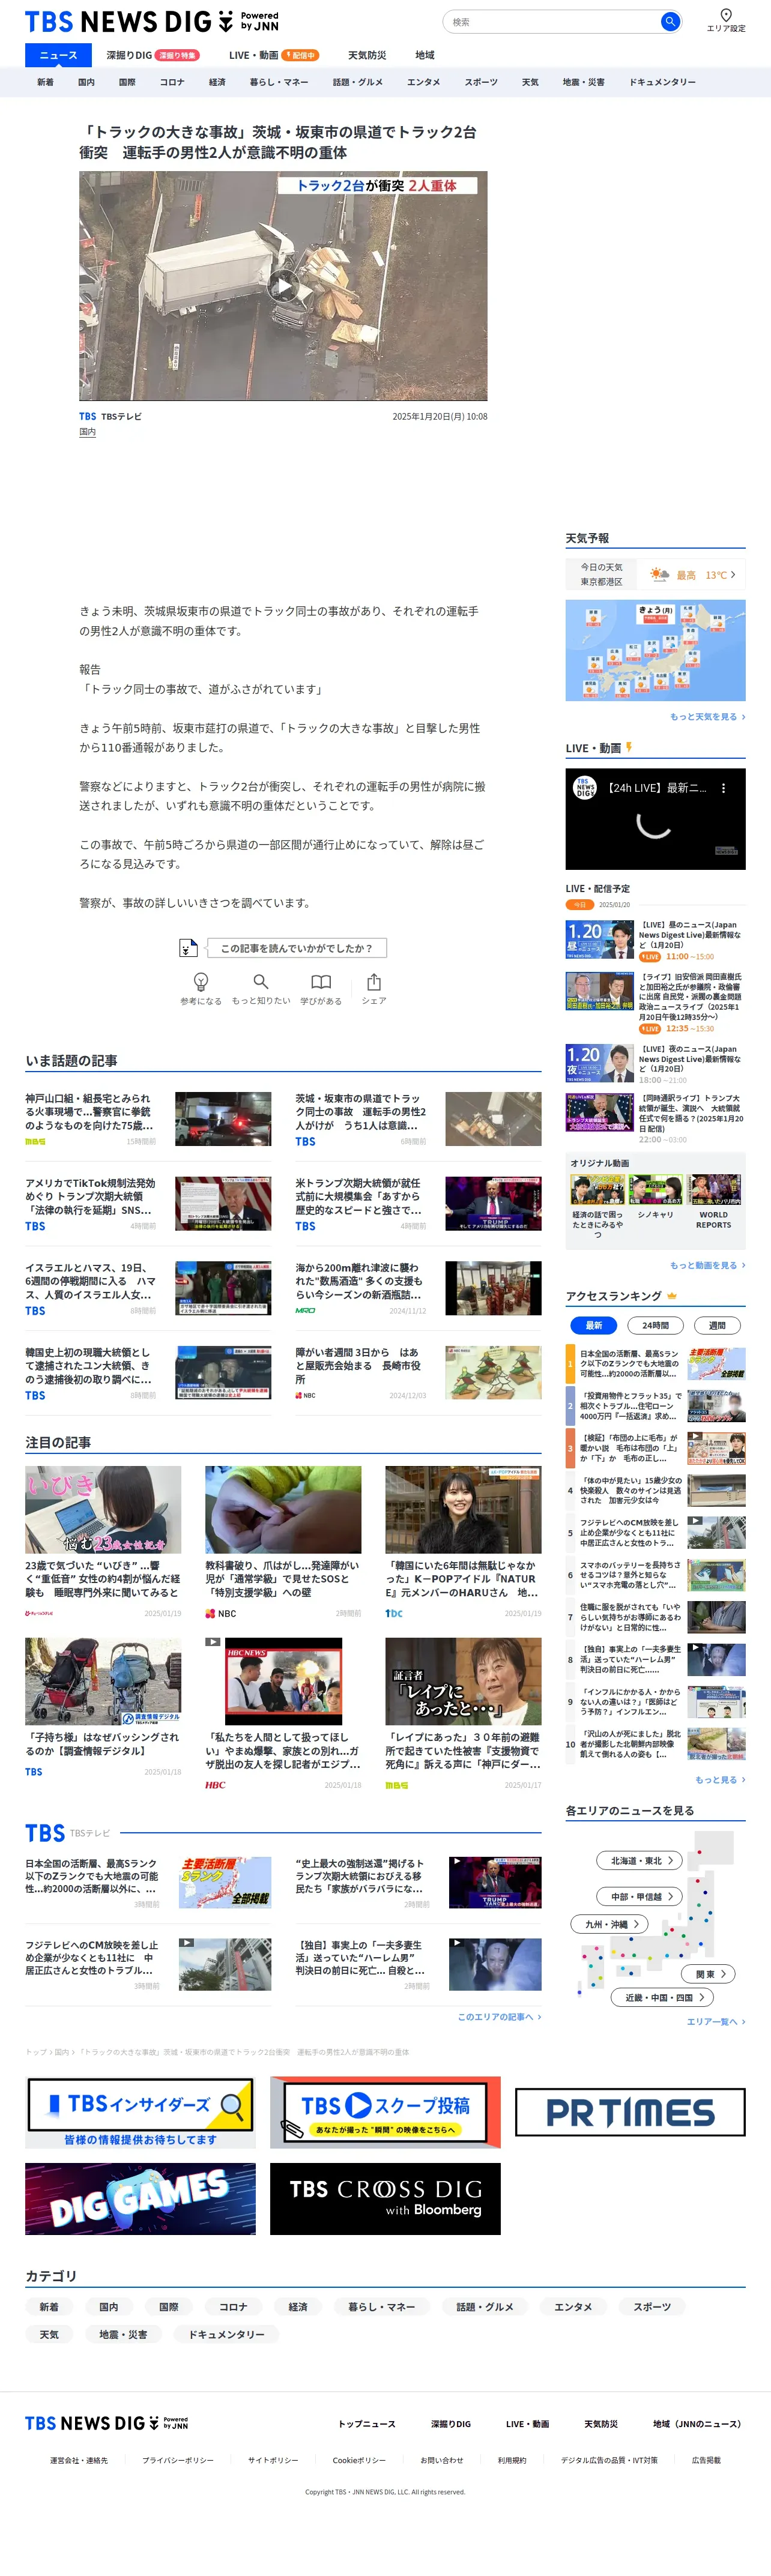Click the シェア share icon

373,981
